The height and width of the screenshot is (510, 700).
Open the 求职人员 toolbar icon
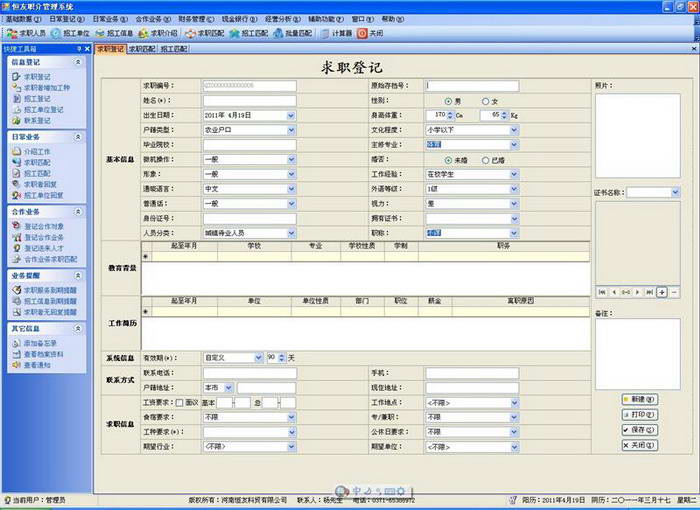[x=26, y=33]
